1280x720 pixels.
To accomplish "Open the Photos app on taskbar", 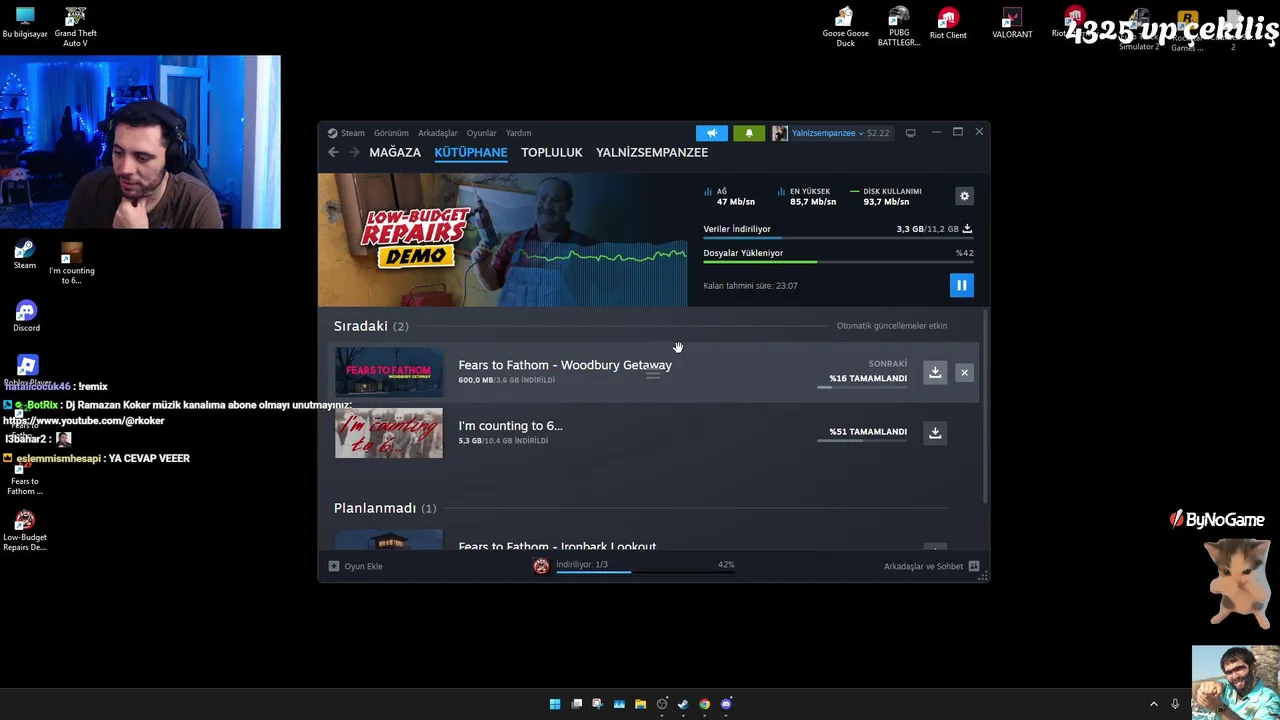I will [x=619, y=704].
